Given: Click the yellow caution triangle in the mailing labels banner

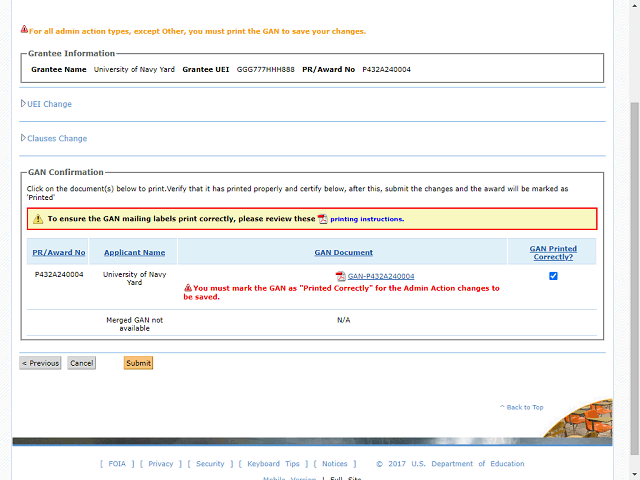Looking at the screenshot, I should [38, 219].
